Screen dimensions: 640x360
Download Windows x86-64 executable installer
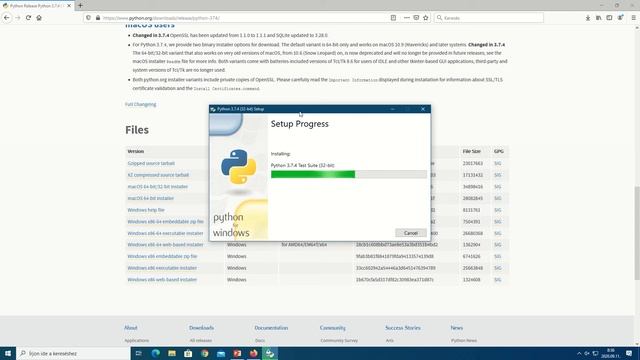pyautogui.click(x=165, y=233)
